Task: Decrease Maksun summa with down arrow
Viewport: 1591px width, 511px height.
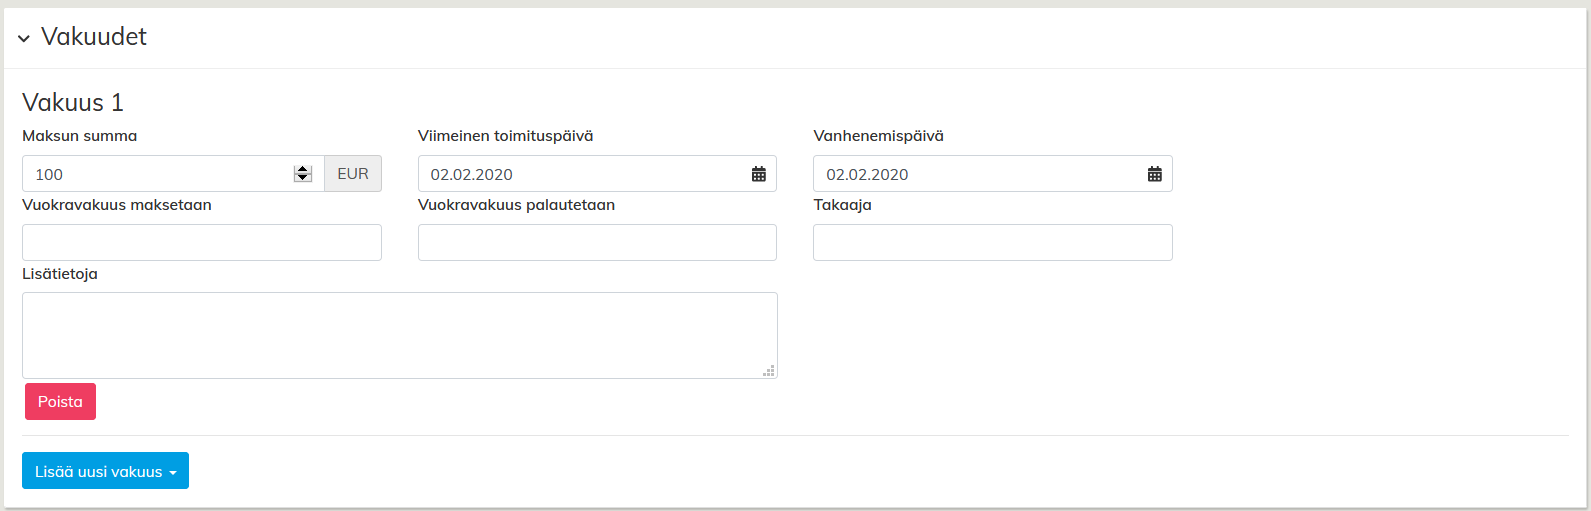Action: tap(303, 179)
